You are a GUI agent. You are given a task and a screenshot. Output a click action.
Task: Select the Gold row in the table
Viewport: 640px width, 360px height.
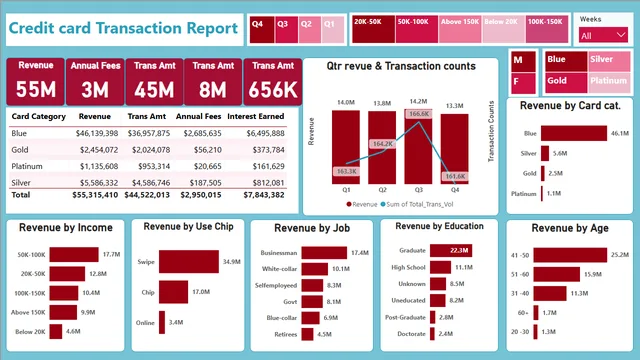[x=148, y=150]
